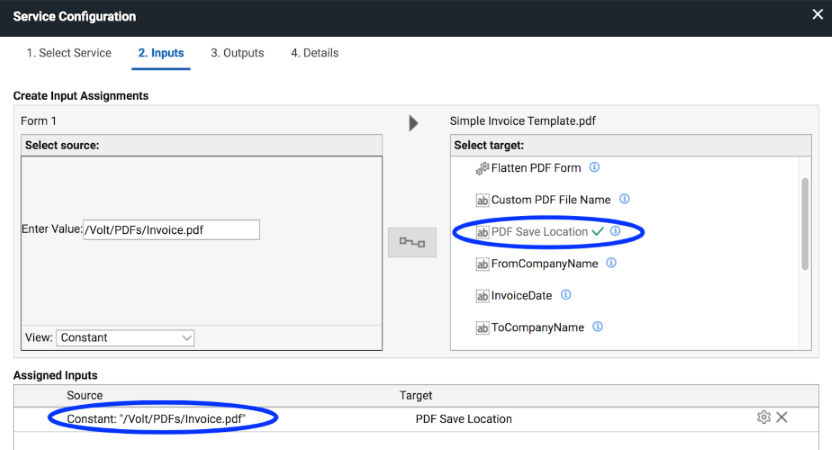Click info icon next to PDF Save Location
832x450 pixels.
616,232
